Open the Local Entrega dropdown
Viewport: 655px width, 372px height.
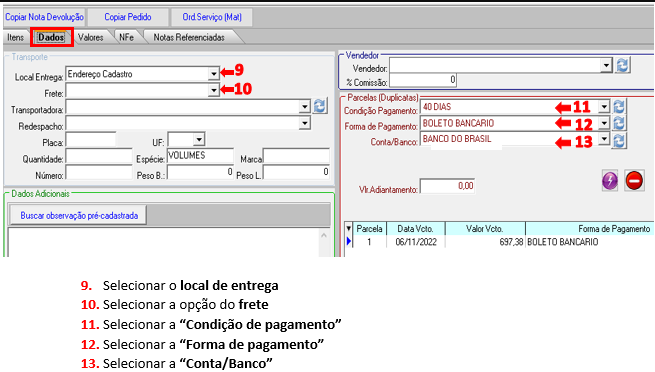[x=213, y=74]
